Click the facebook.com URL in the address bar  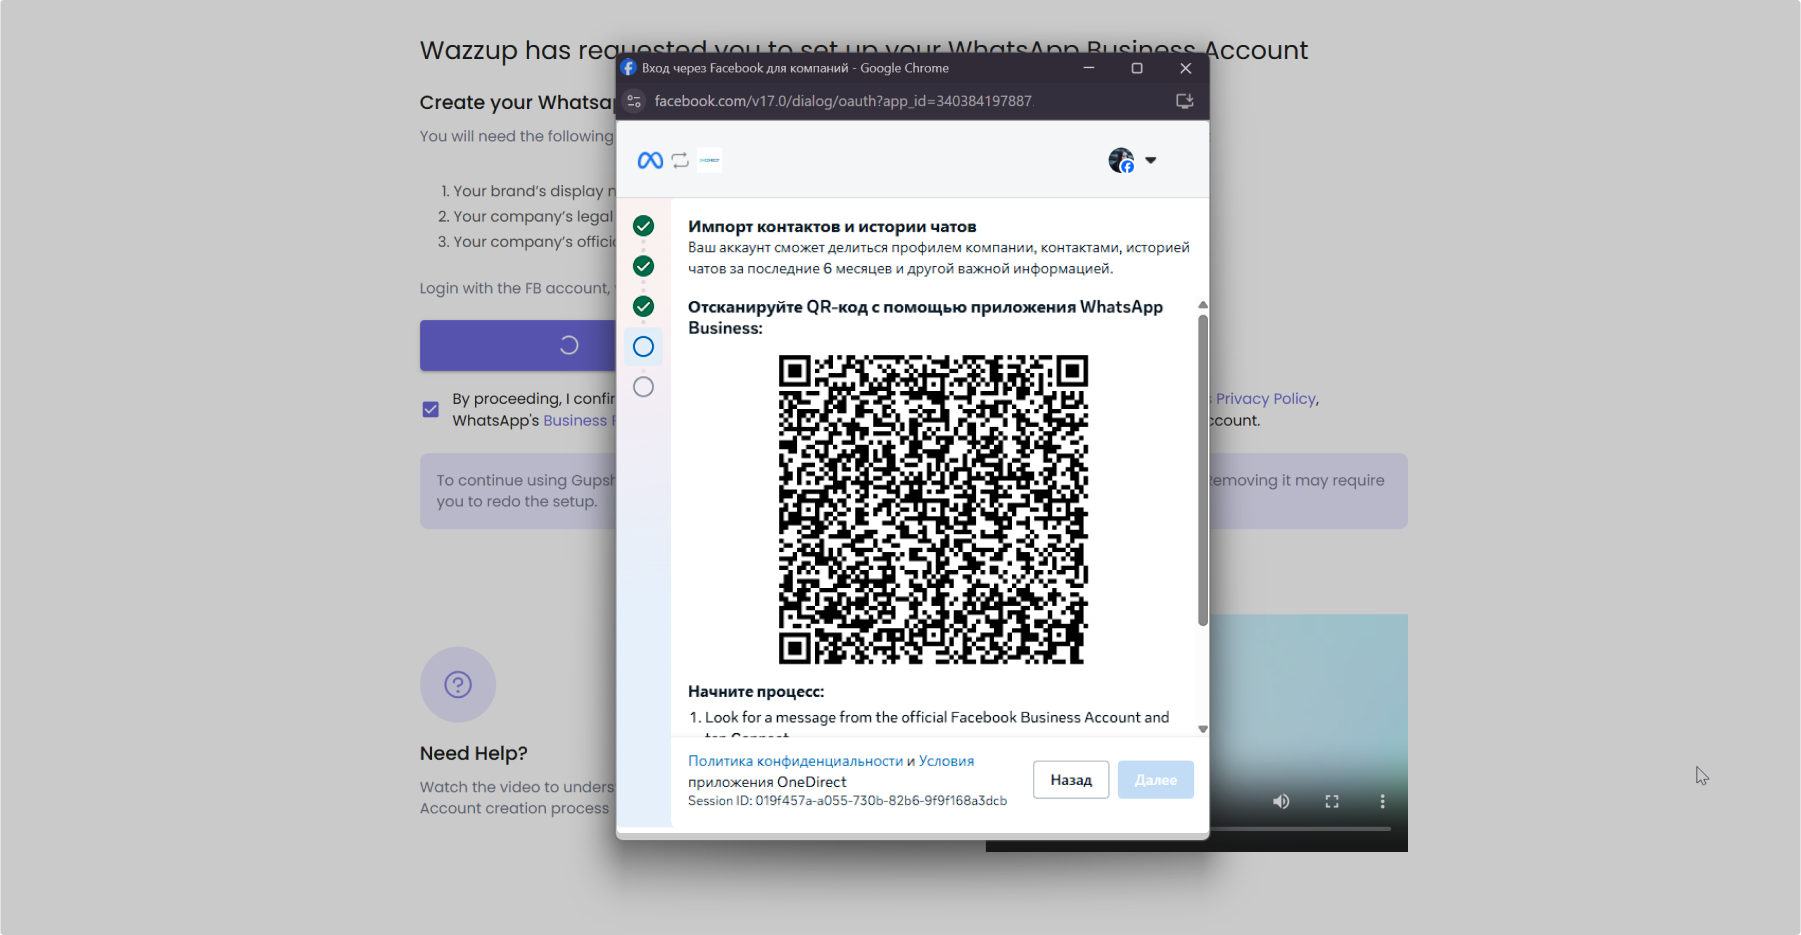click(x=843, y=101)
